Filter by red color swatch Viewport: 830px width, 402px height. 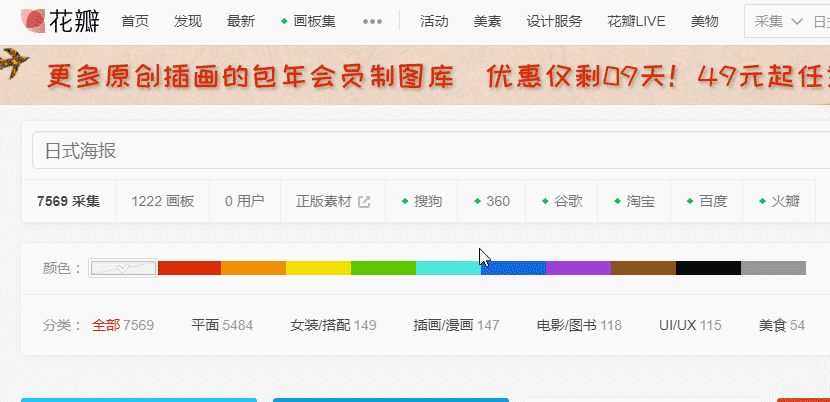(x=188, y=268)
